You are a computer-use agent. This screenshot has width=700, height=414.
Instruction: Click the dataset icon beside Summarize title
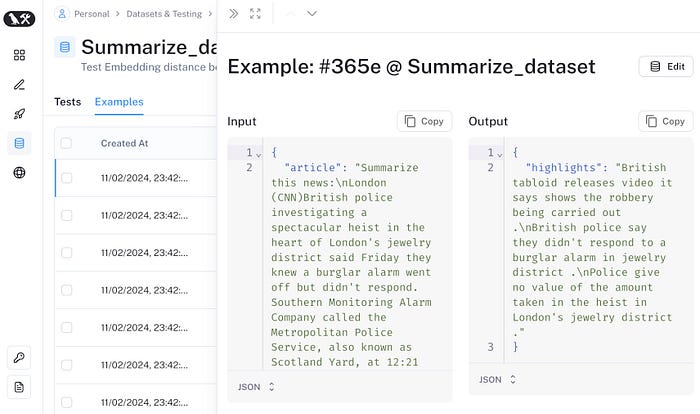click(65, 47)
